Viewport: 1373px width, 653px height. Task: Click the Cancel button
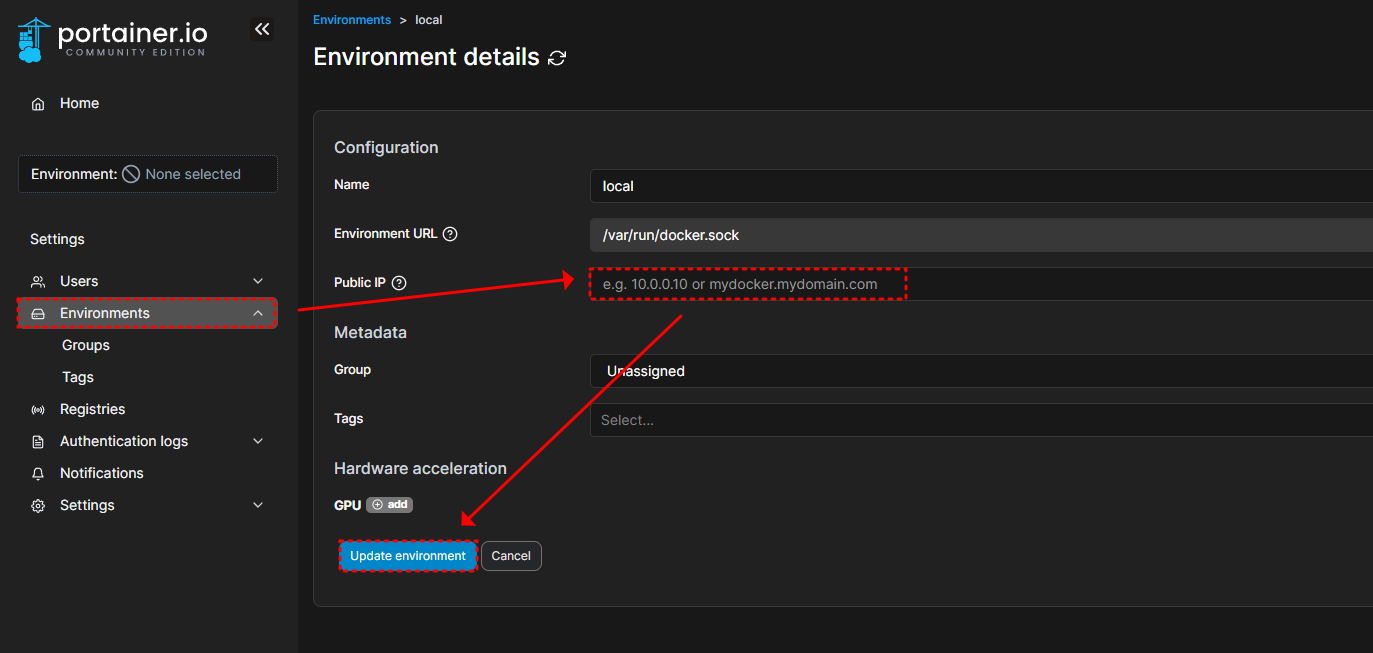511,556
